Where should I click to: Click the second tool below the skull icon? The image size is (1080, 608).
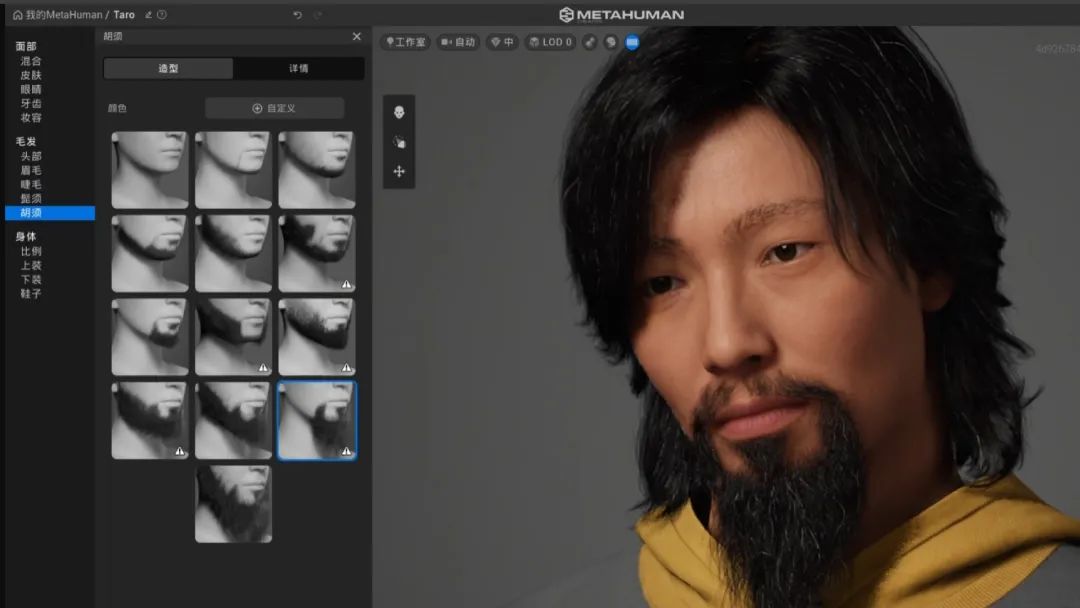click(399, 142)
